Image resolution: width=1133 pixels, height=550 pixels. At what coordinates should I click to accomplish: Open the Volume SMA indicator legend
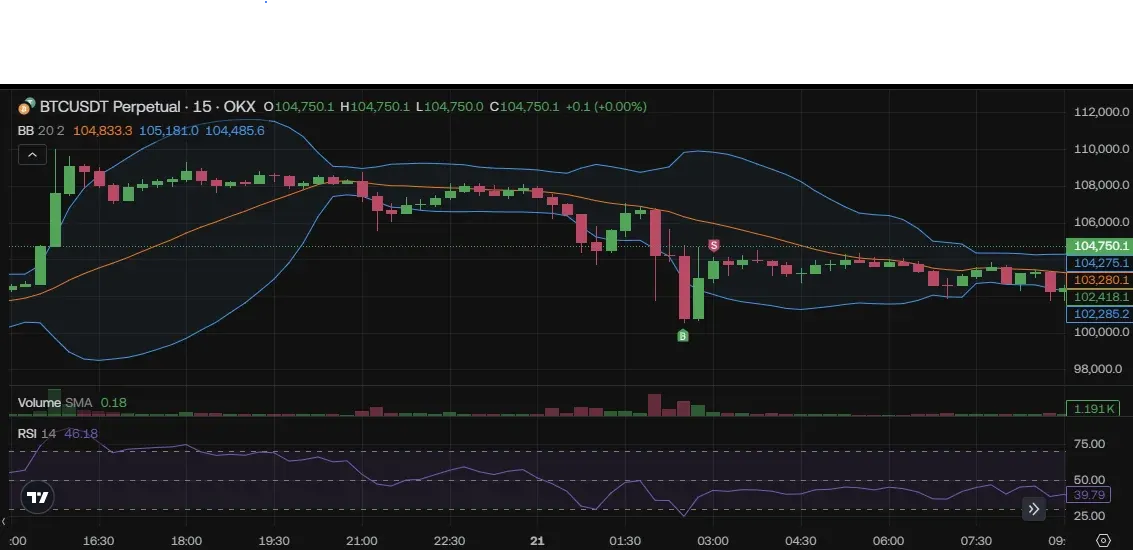pos(55,403)
